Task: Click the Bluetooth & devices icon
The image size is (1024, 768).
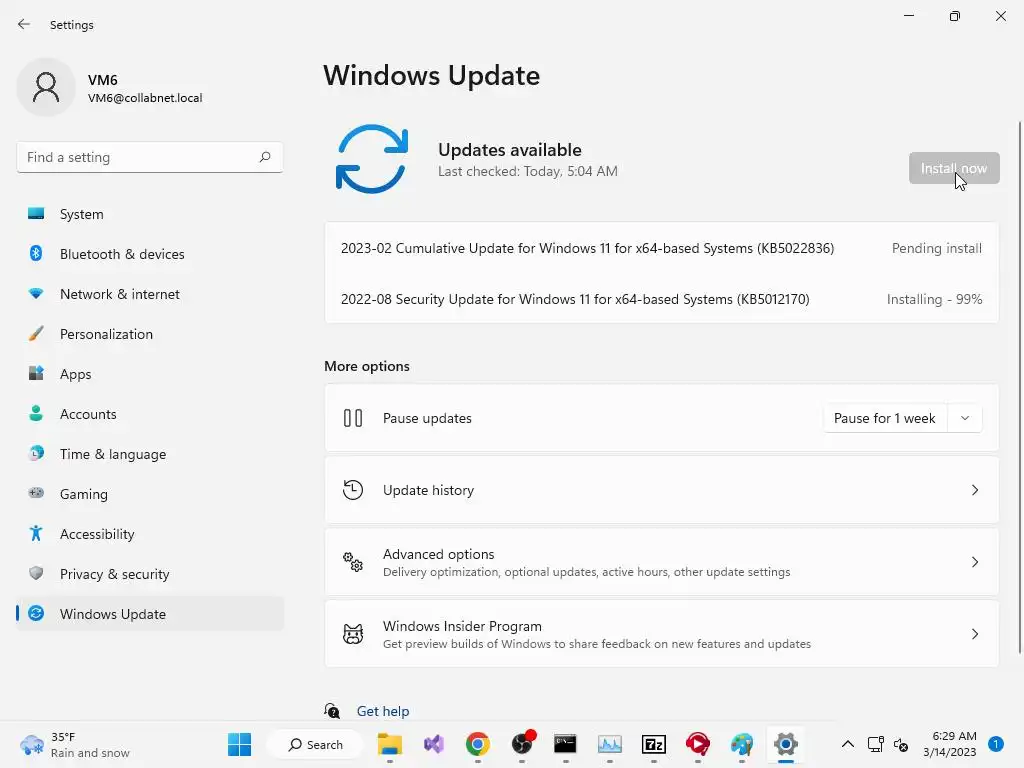Action: (36, 253)
